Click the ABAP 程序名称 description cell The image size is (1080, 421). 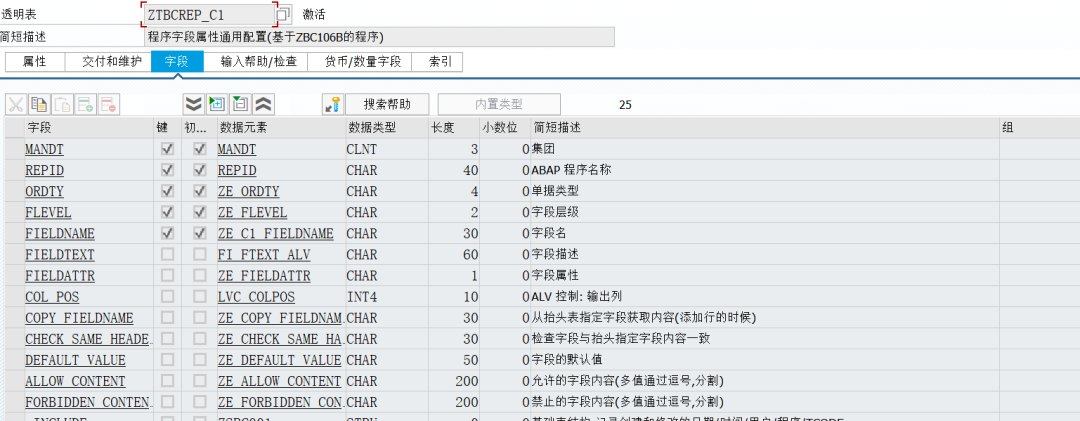(765, 170)
